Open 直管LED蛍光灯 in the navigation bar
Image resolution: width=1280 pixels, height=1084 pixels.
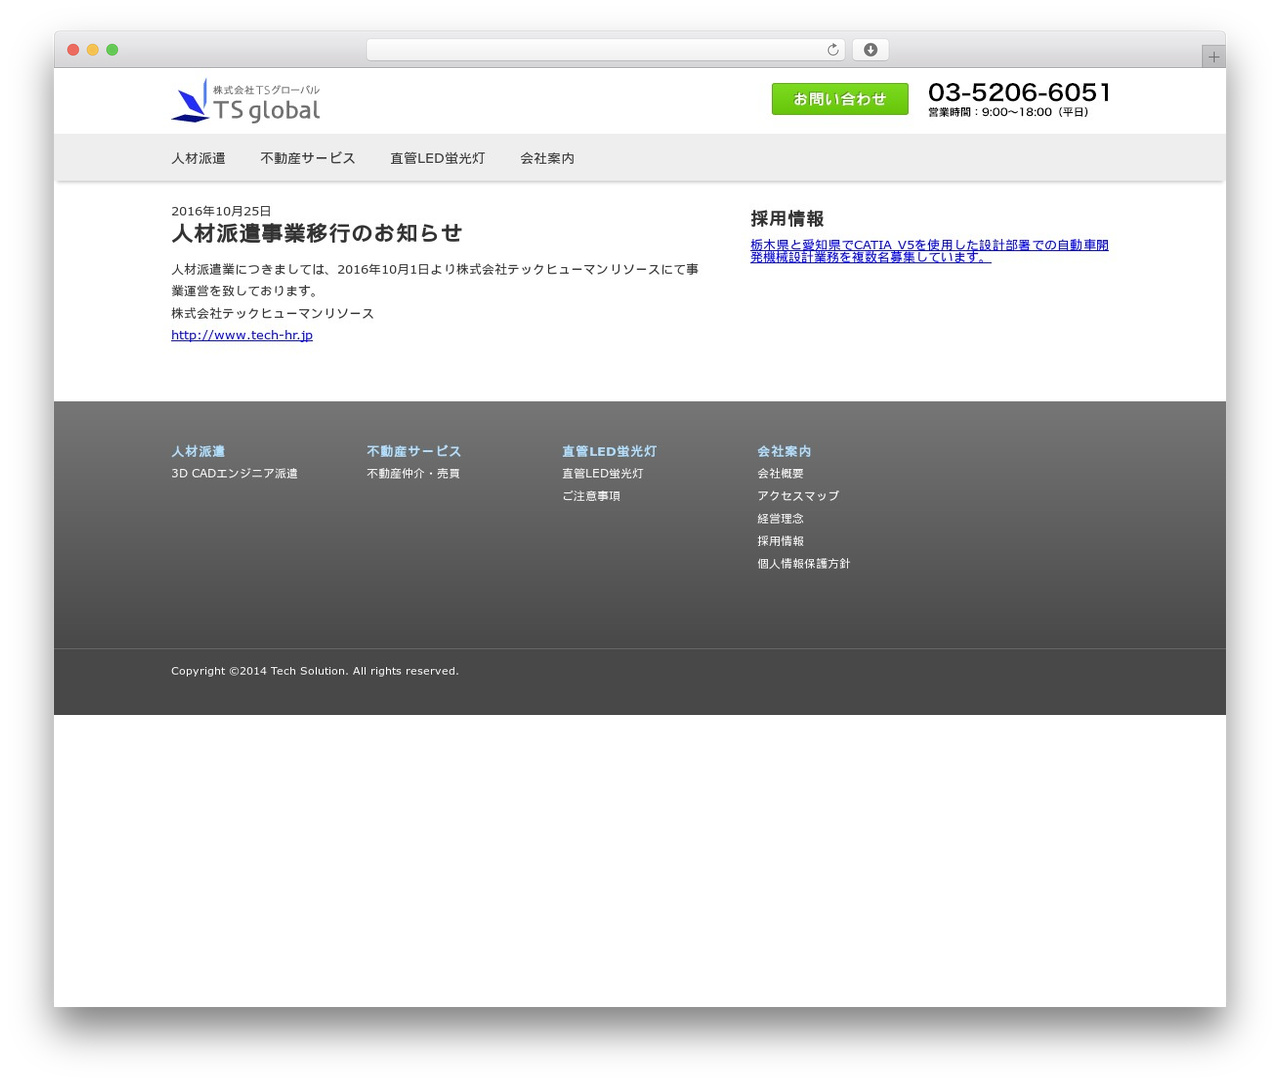point(438,158)
